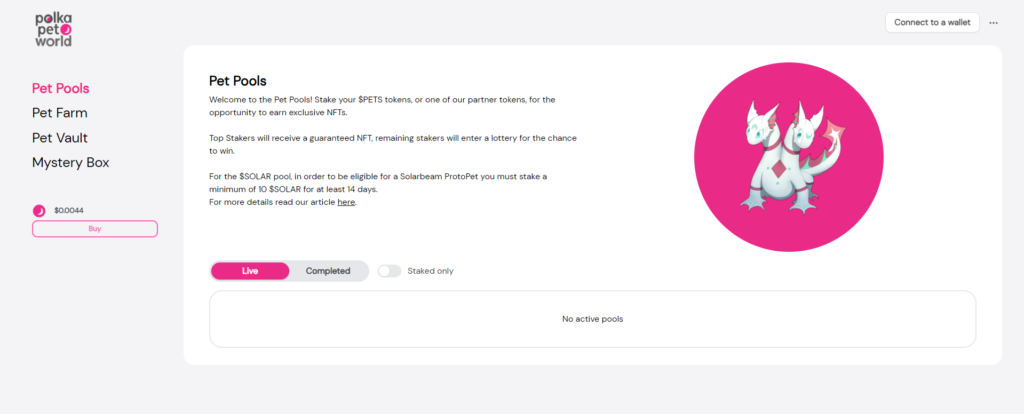Click the No active pools panel
Image resolution: width=1024 pixels, height=414 pixels.
[592, 319]
